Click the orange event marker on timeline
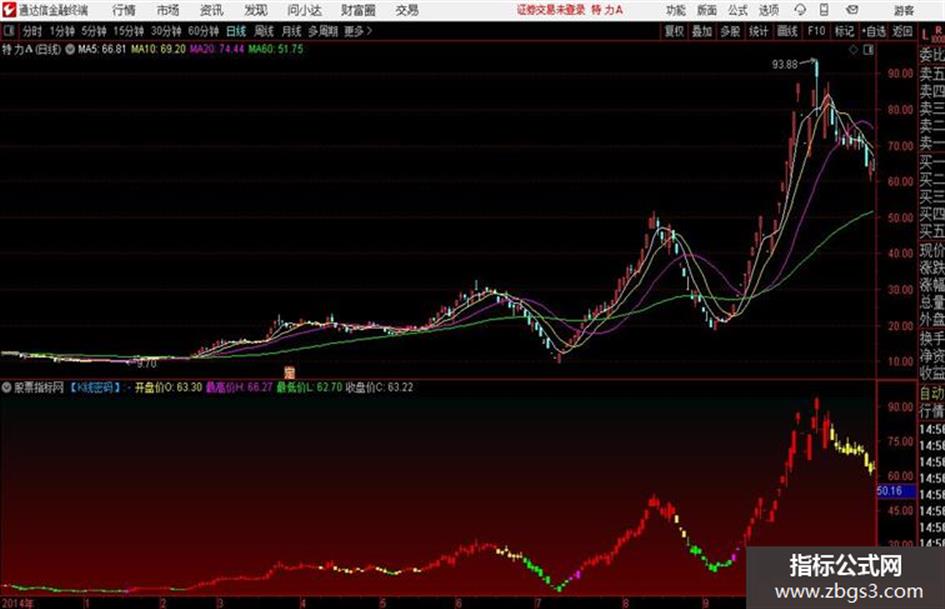 [x=289, y=373]
